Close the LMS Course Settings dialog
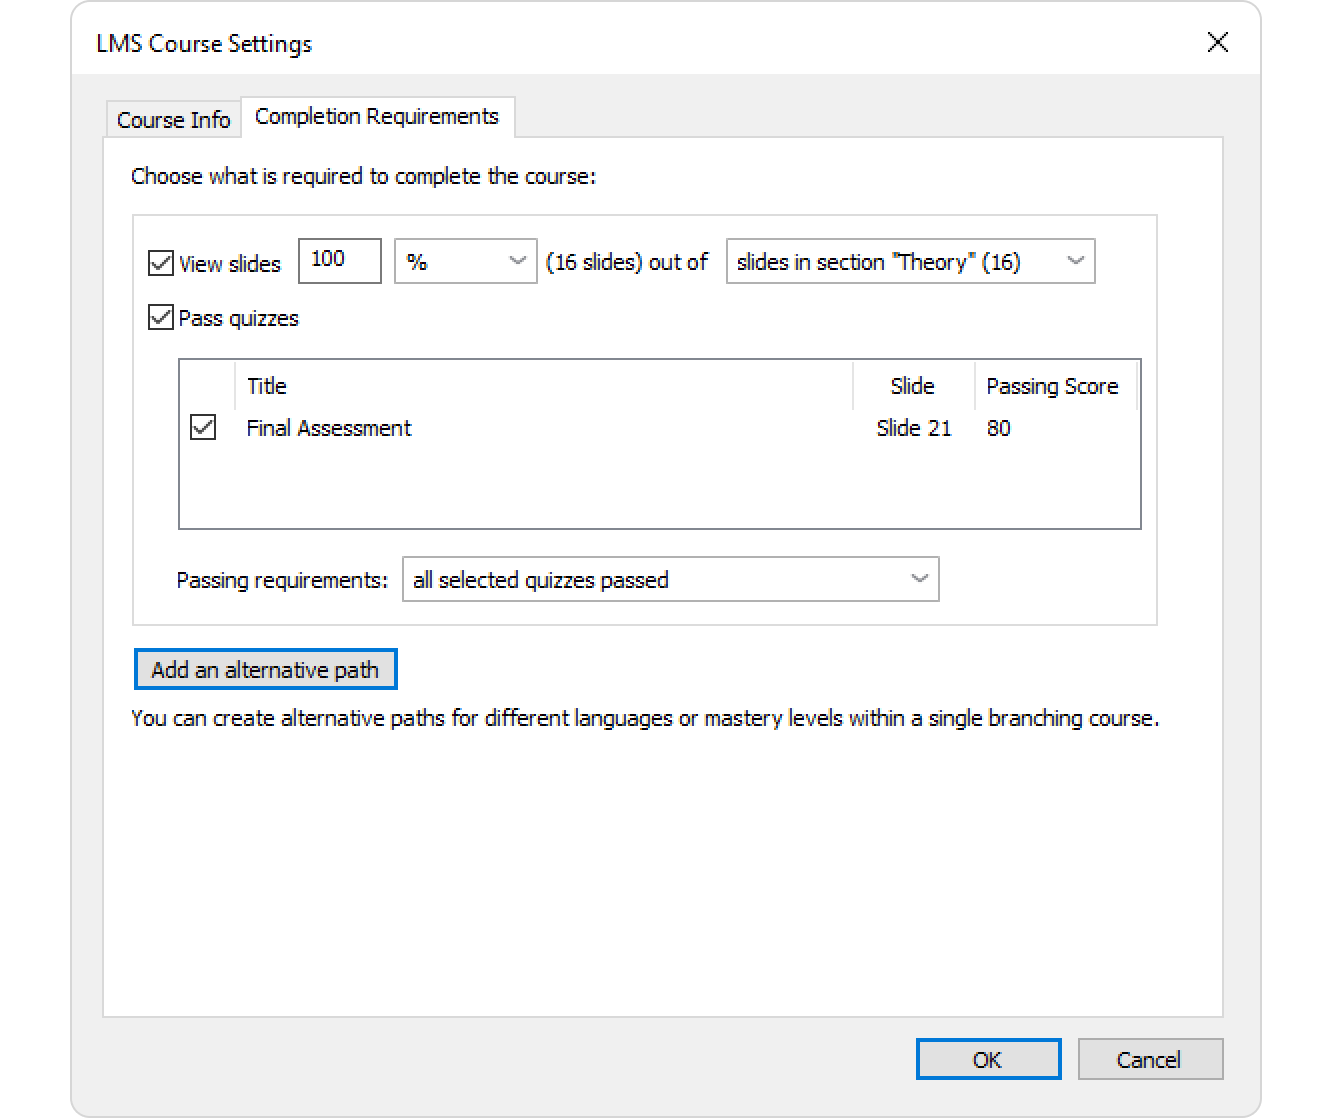Image resolution: width=1330 pixels, height=1118 pixels. pyautogui.click(x=1217, y=42)
